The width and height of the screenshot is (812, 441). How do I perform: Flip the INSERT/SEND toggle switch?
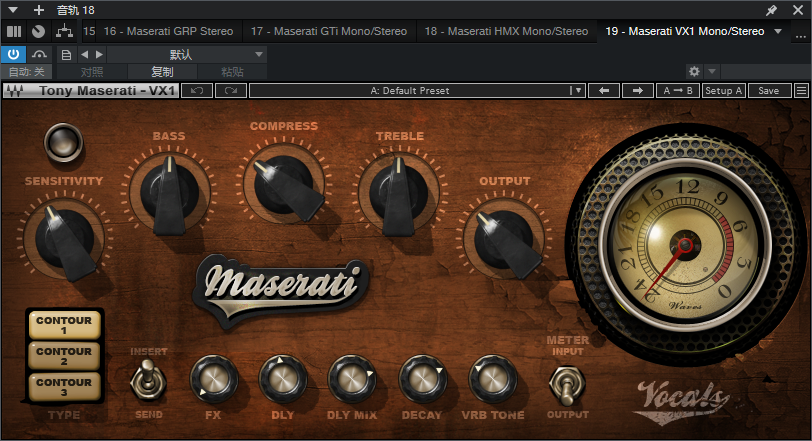pyautogui.click(x=148, y=380)
